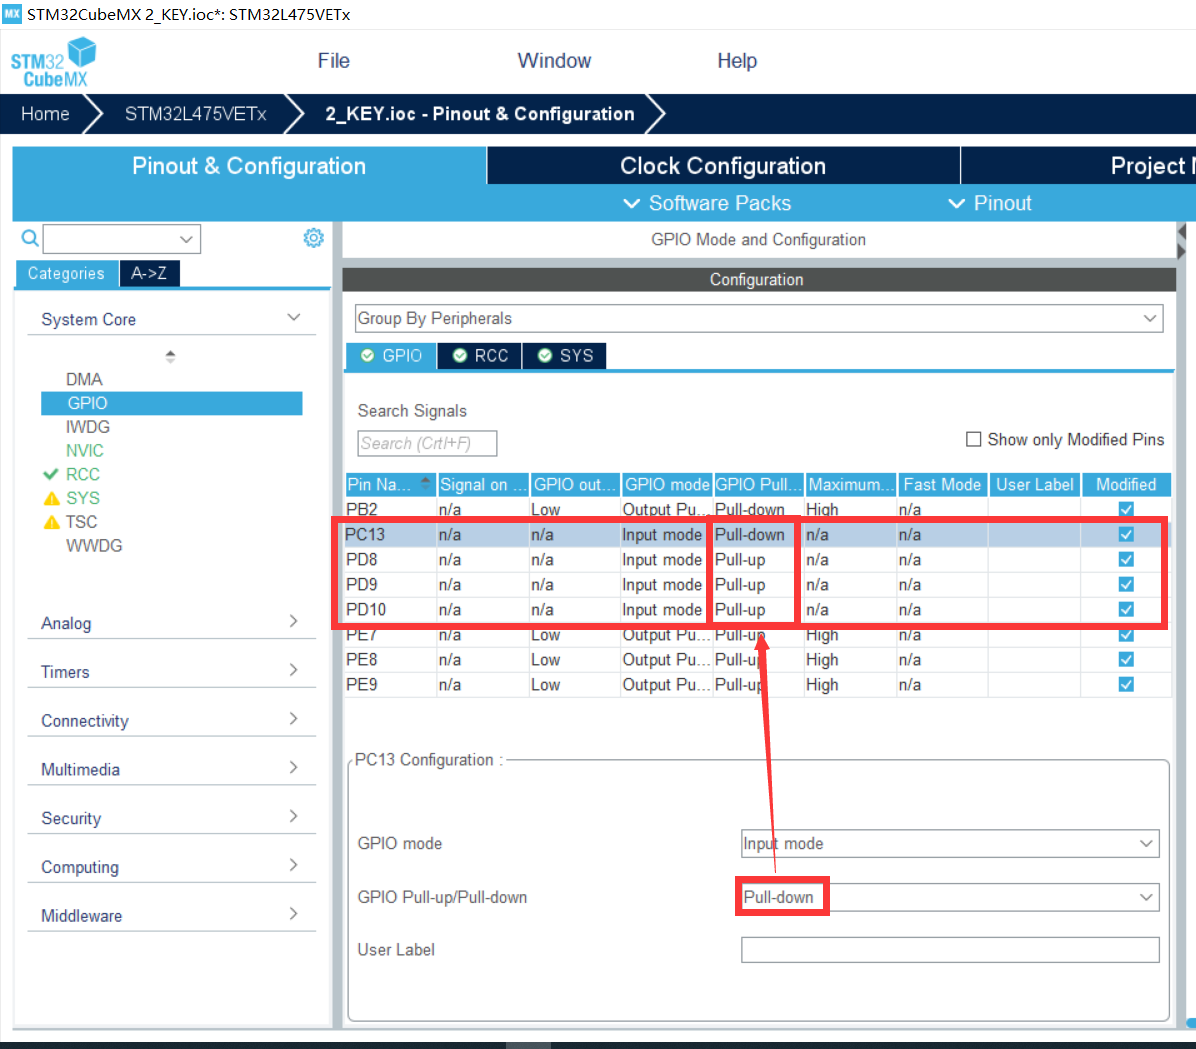The image size is (1196, 1049).
Task: Toggle Show only Modified Pins checkbox
Action: tap(973, 439)
